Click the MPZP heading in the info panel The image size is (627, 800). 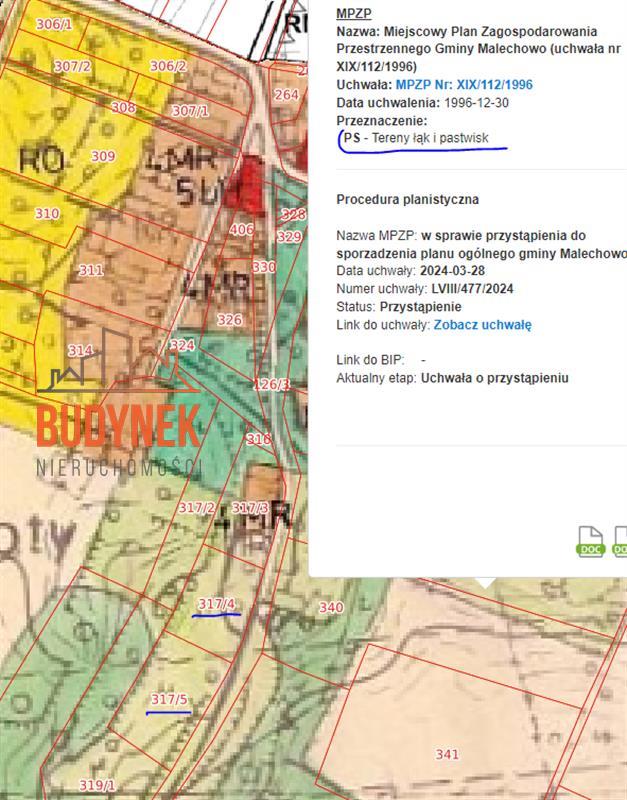click(x=354, y=14)
